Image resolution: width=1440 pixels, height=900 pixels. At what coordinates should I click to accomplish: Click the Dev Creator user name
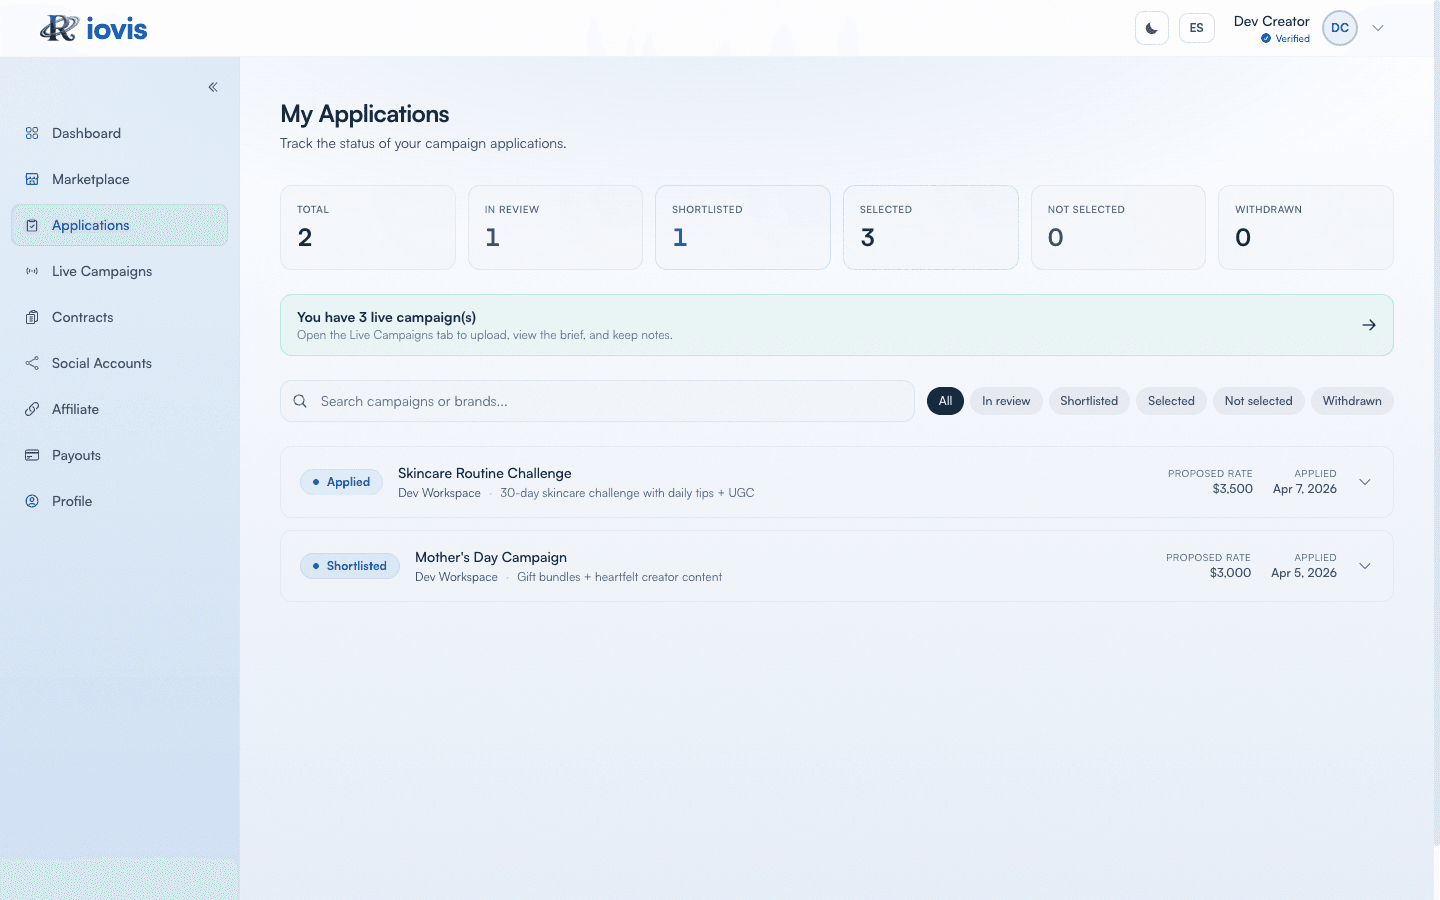[x=1271, y=21]
